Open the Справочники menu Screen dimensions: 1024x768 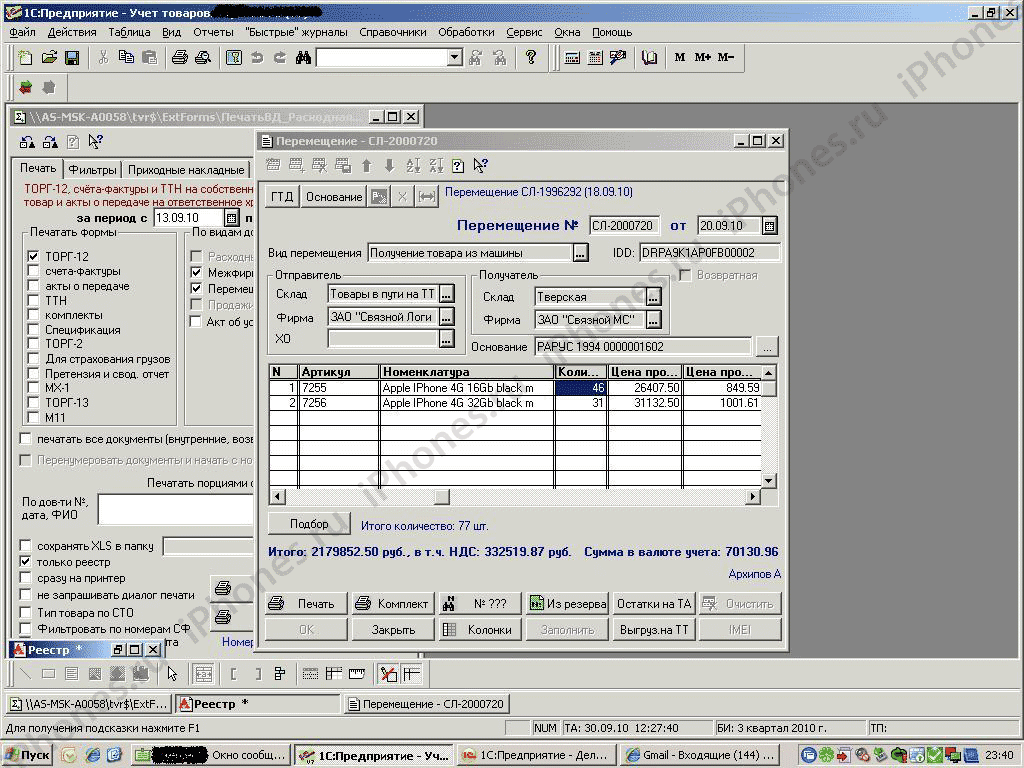(393, 32)
